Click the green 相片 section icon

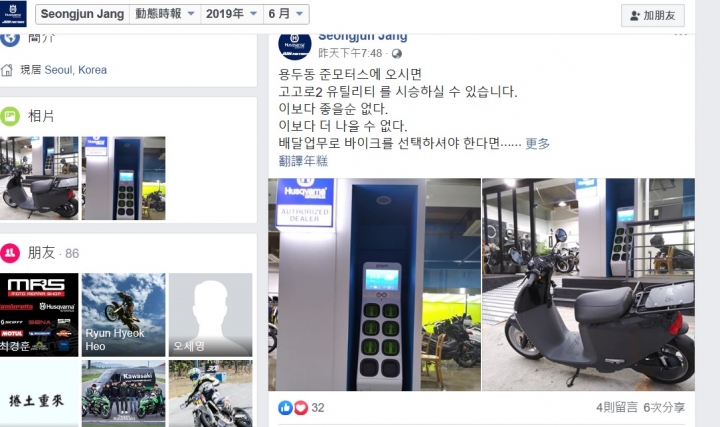tap(10, 116)
